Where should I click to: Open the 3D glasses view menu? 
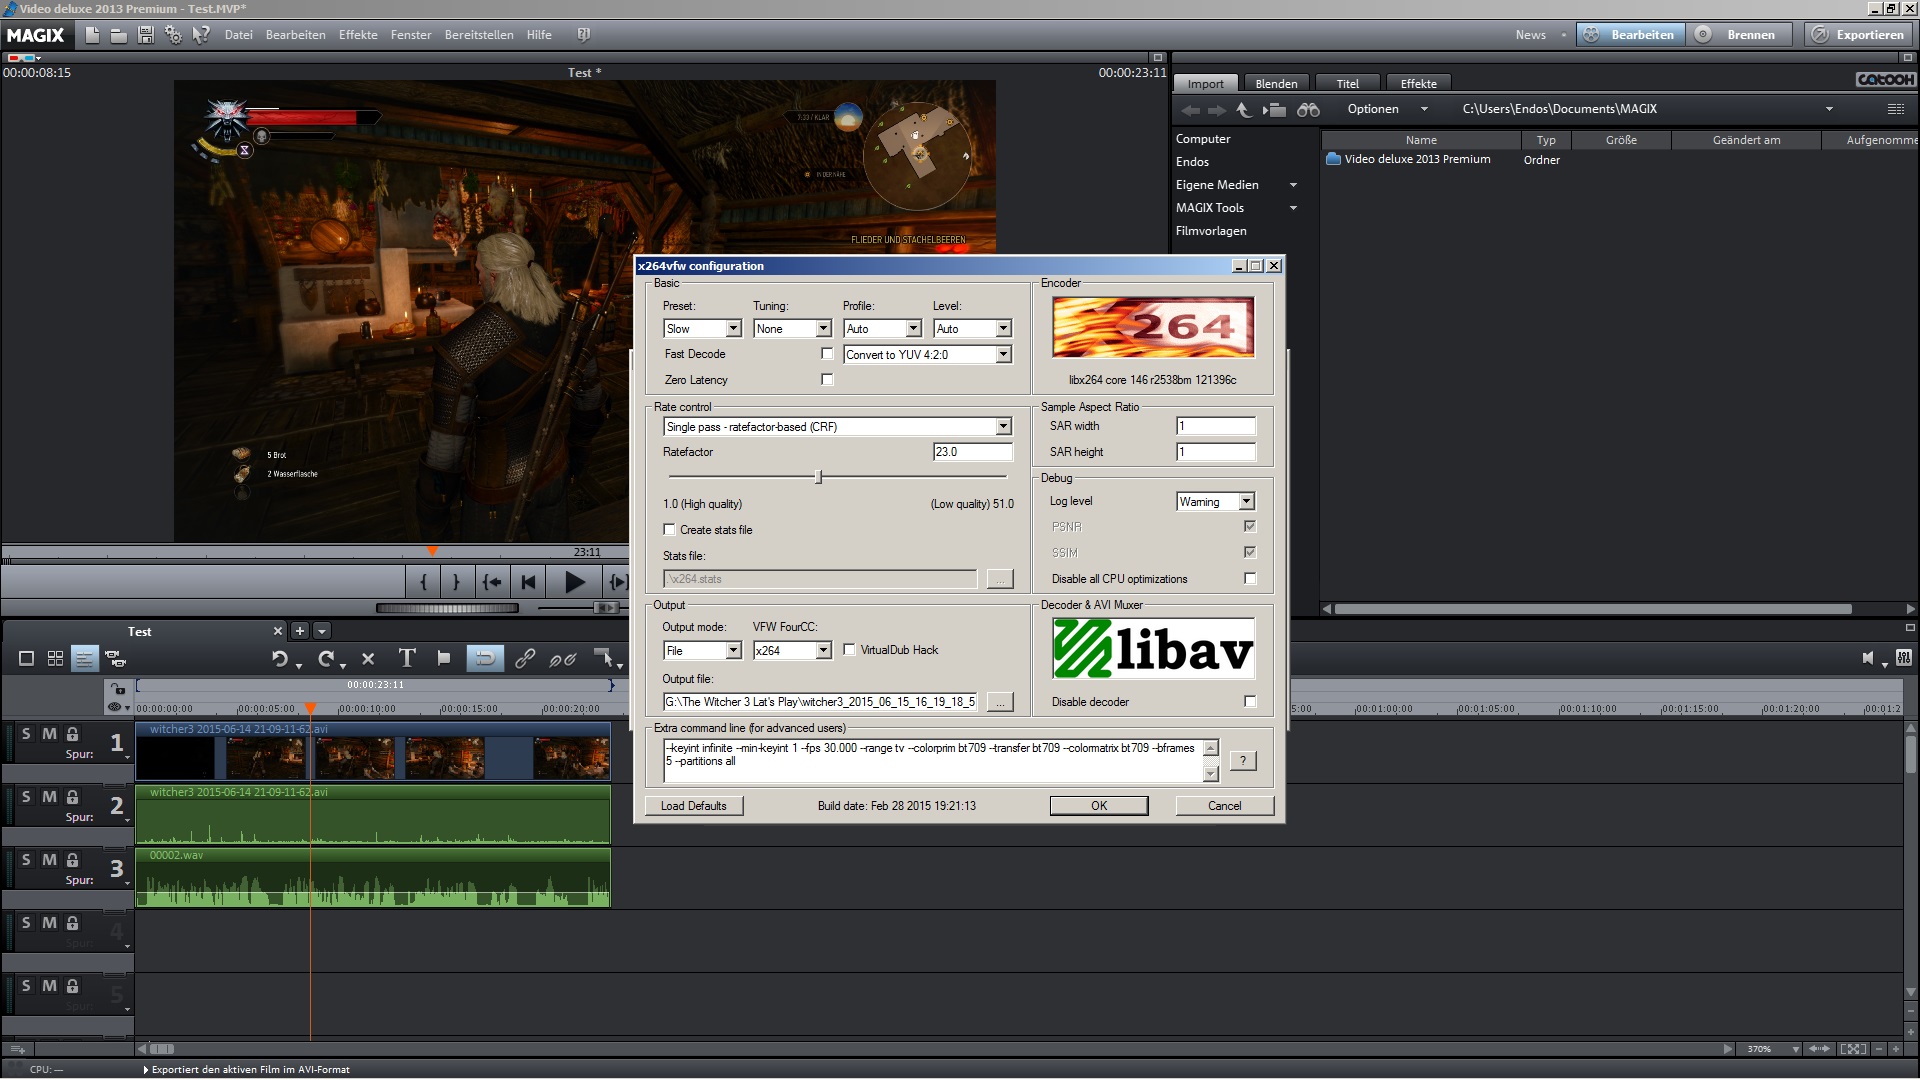22,58
